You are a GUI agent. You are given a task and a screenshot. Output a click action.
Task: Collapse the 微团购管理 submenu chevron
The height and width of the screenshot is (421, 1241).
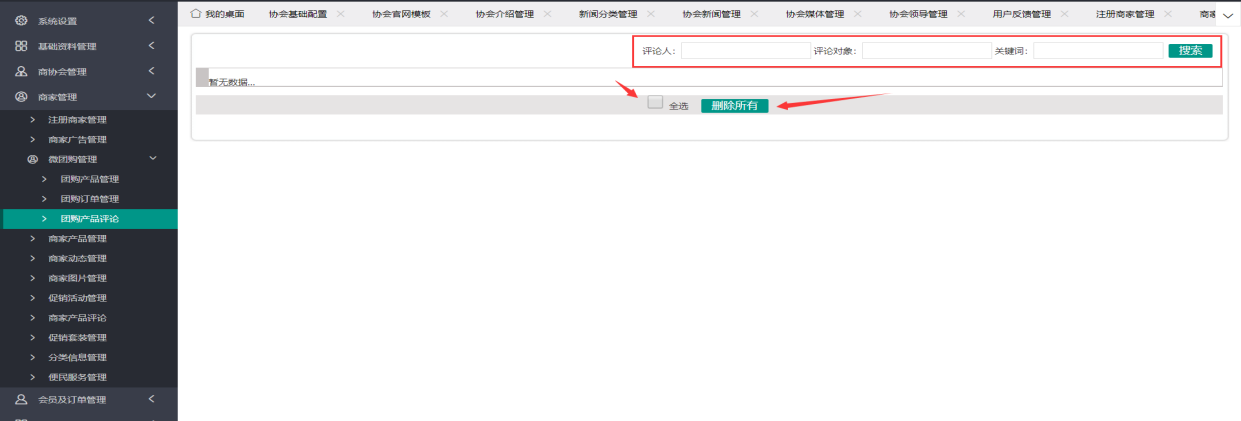click(x=153, y=159)
